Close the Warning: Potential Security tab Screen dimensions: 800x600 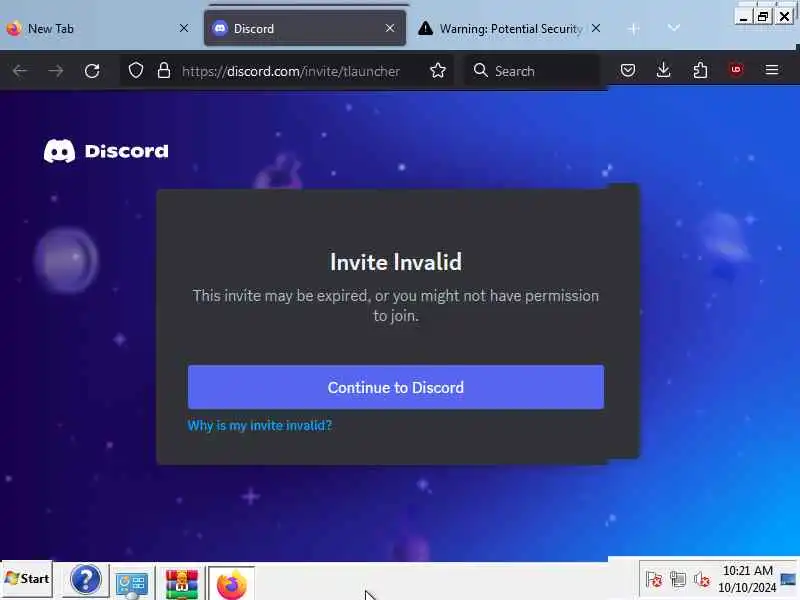coord(596,29)
